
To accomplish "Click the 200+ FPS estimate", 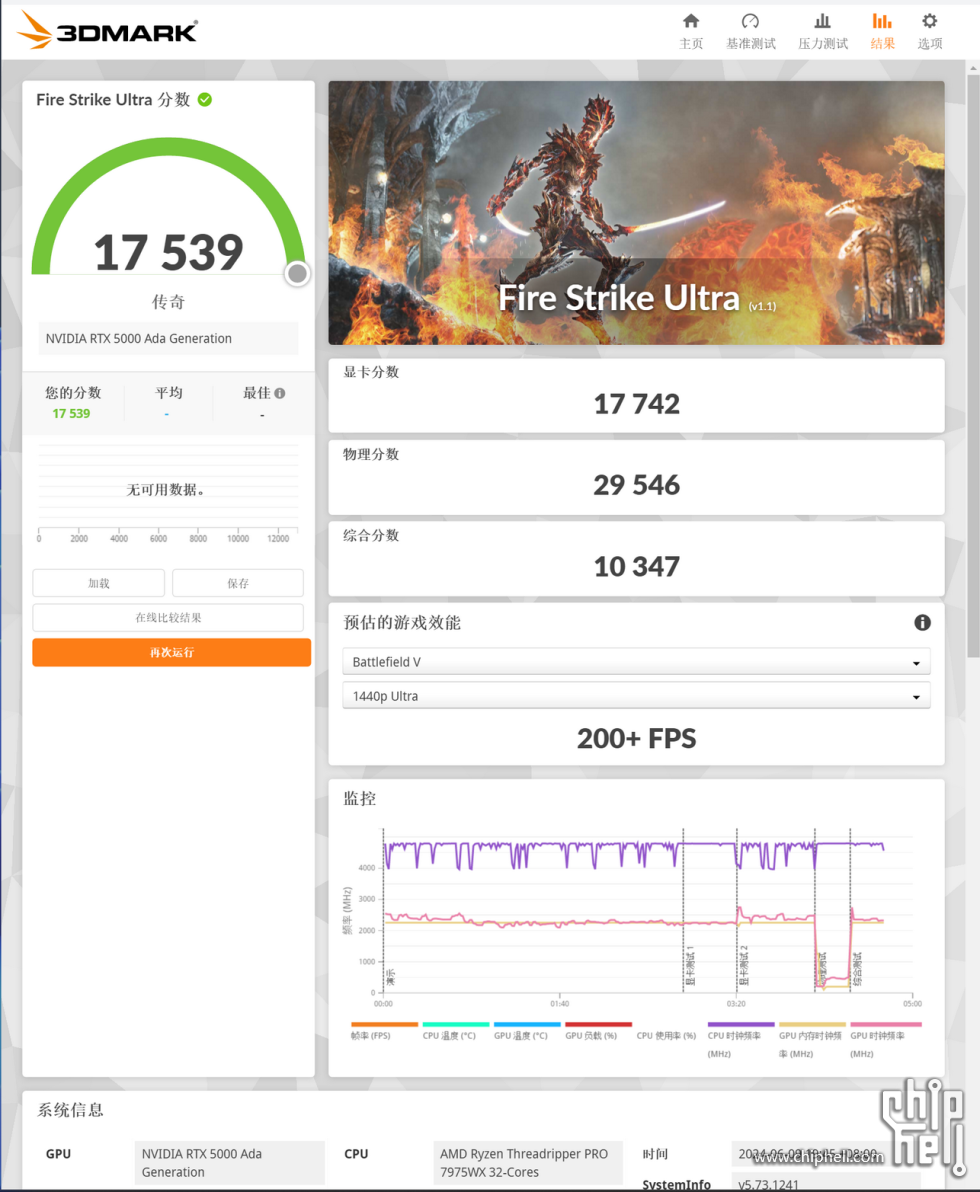I will [x=636, y=738].
